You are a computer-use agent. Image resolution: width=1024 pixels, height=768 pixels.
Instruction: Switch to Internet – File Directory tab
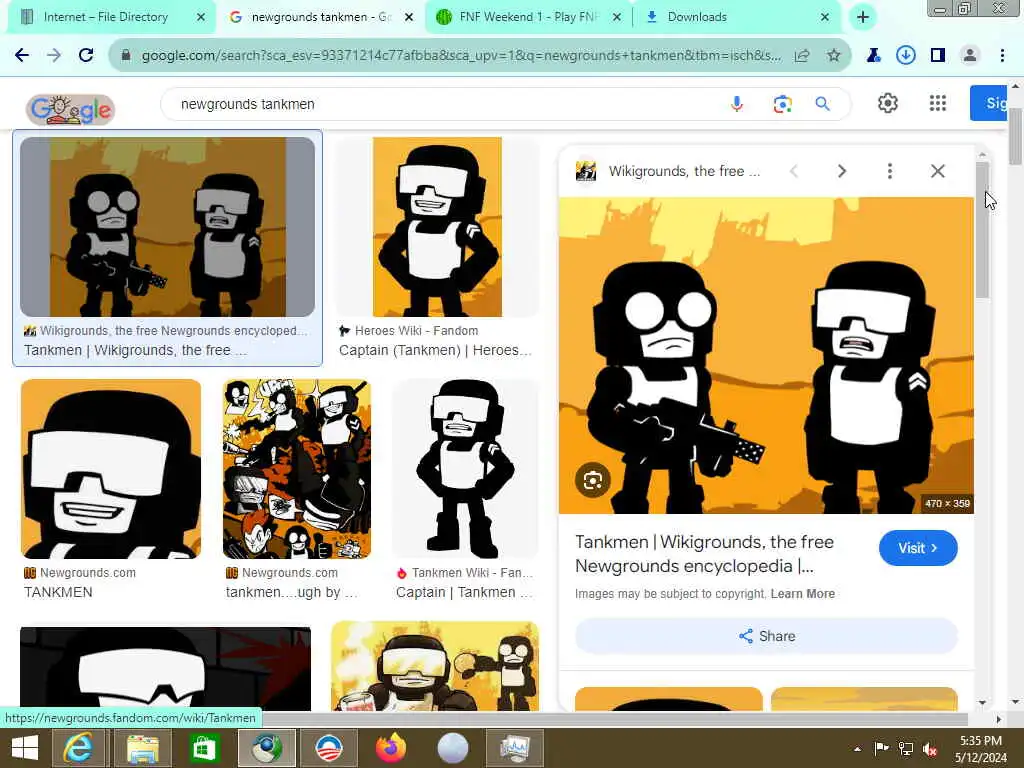[106, 17]
